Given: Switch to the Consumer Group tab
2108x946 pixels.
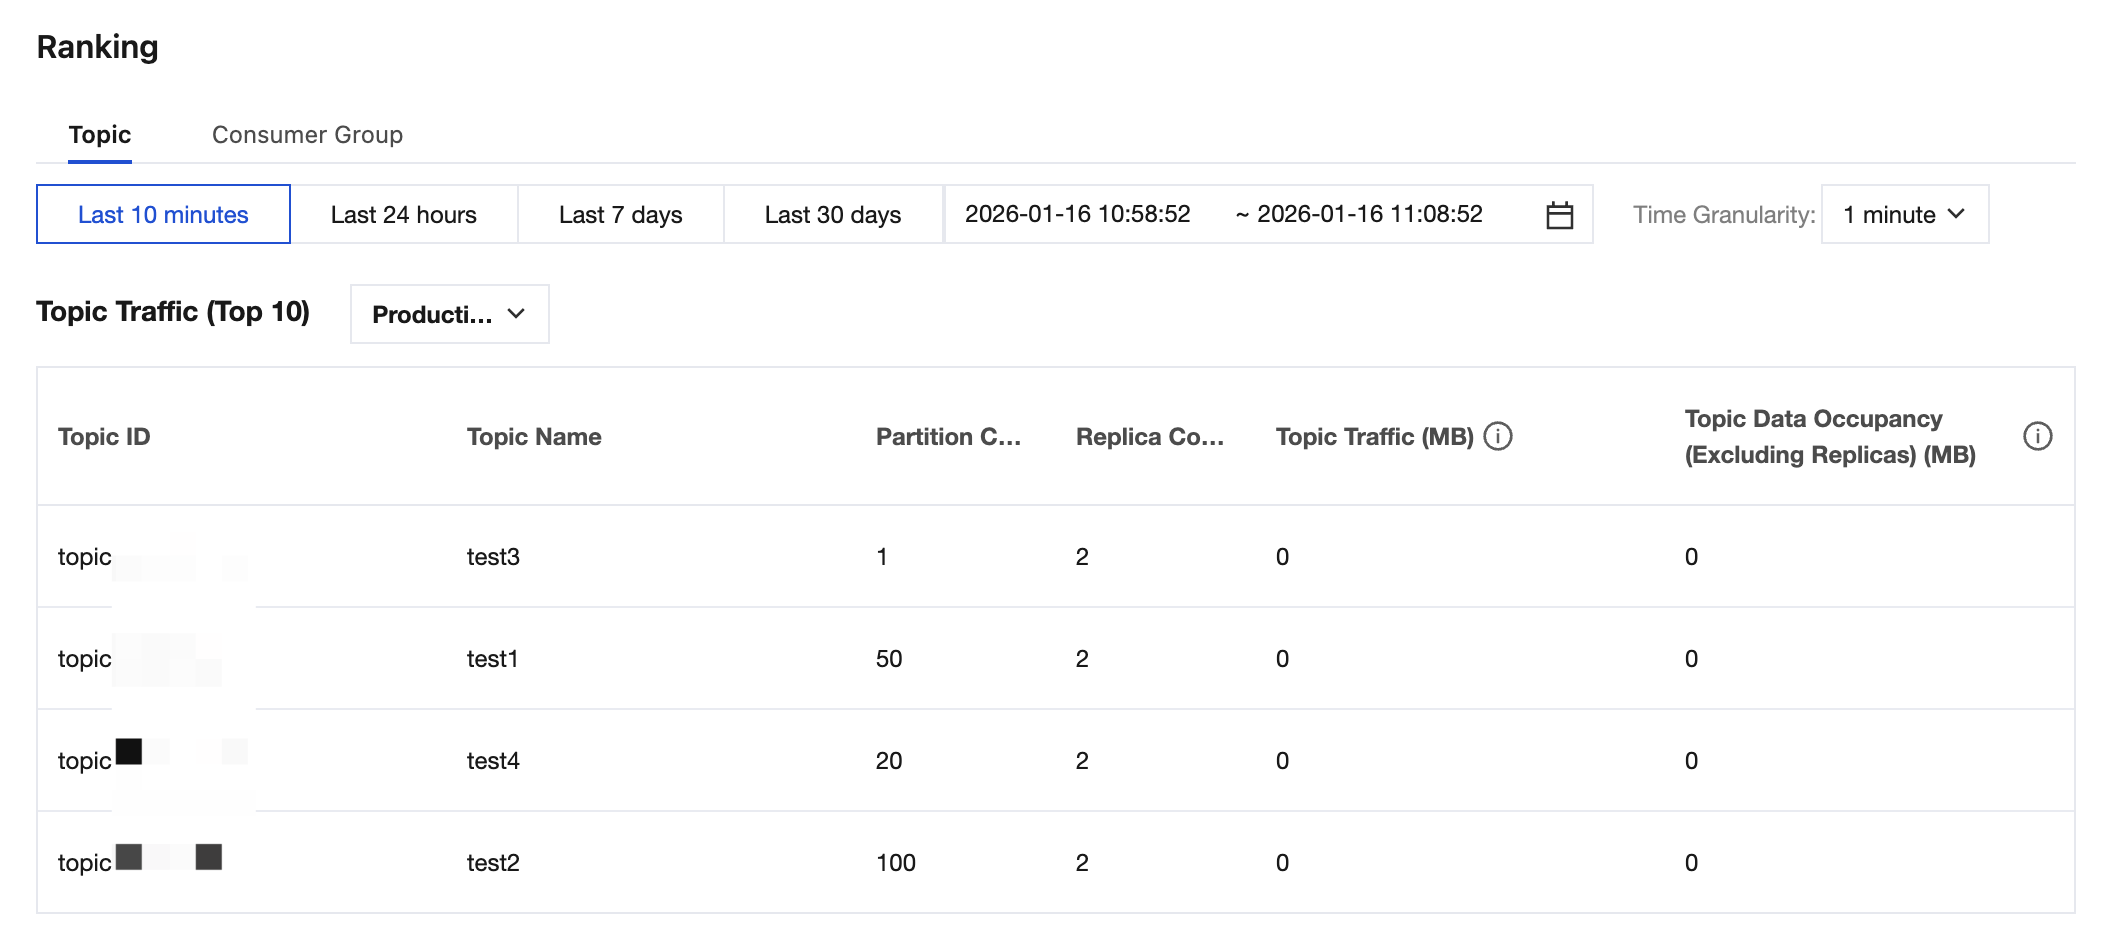Looking at the screenshot, I should pos(307,135).
